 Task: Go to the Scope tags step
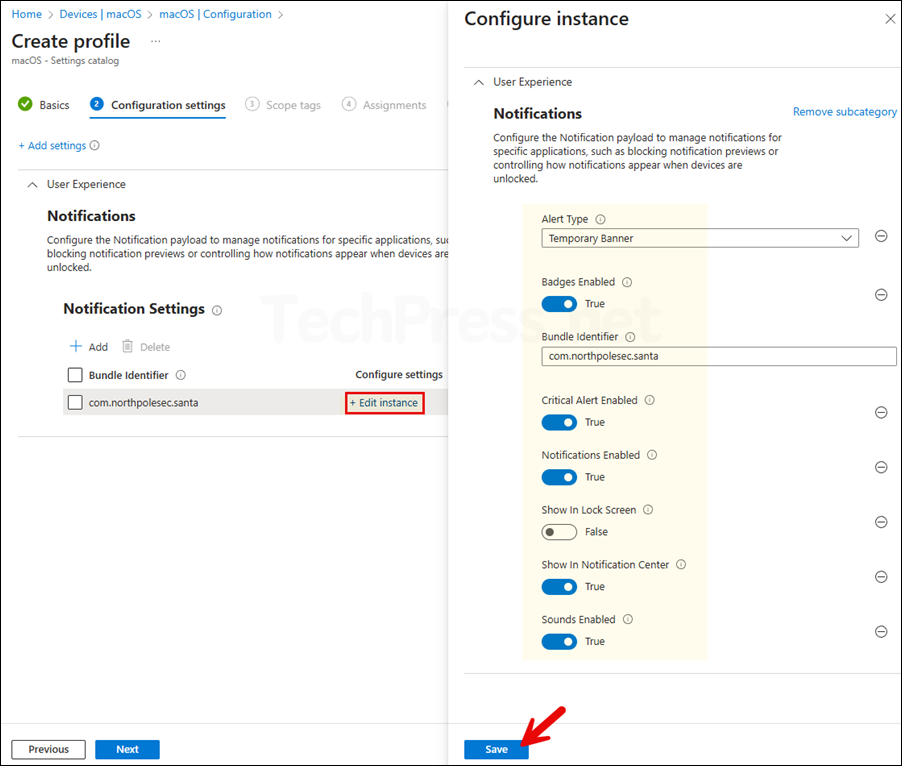283,105
